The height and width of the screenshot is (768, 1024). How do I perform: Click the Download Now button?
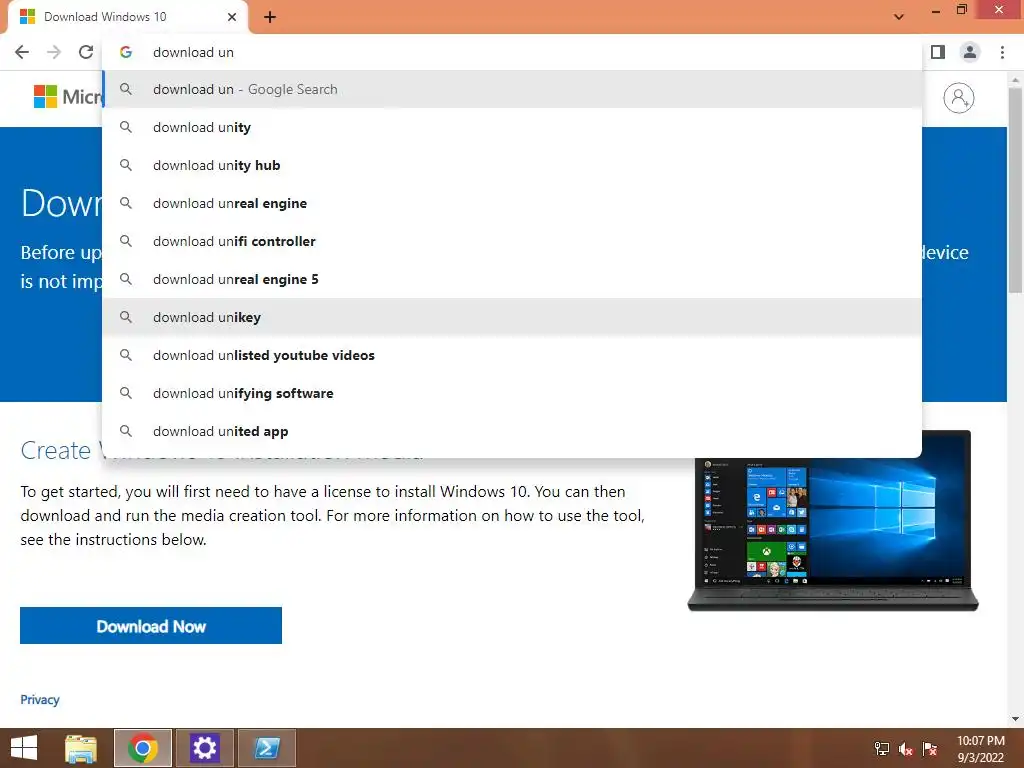[151, 626]
